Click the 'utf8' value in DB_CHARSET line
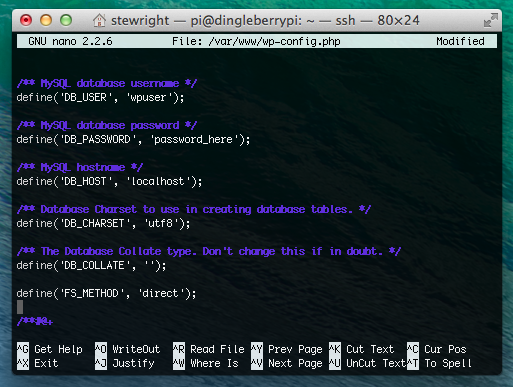The height and width of the screenshot is (387, 513). pos(163,223)
